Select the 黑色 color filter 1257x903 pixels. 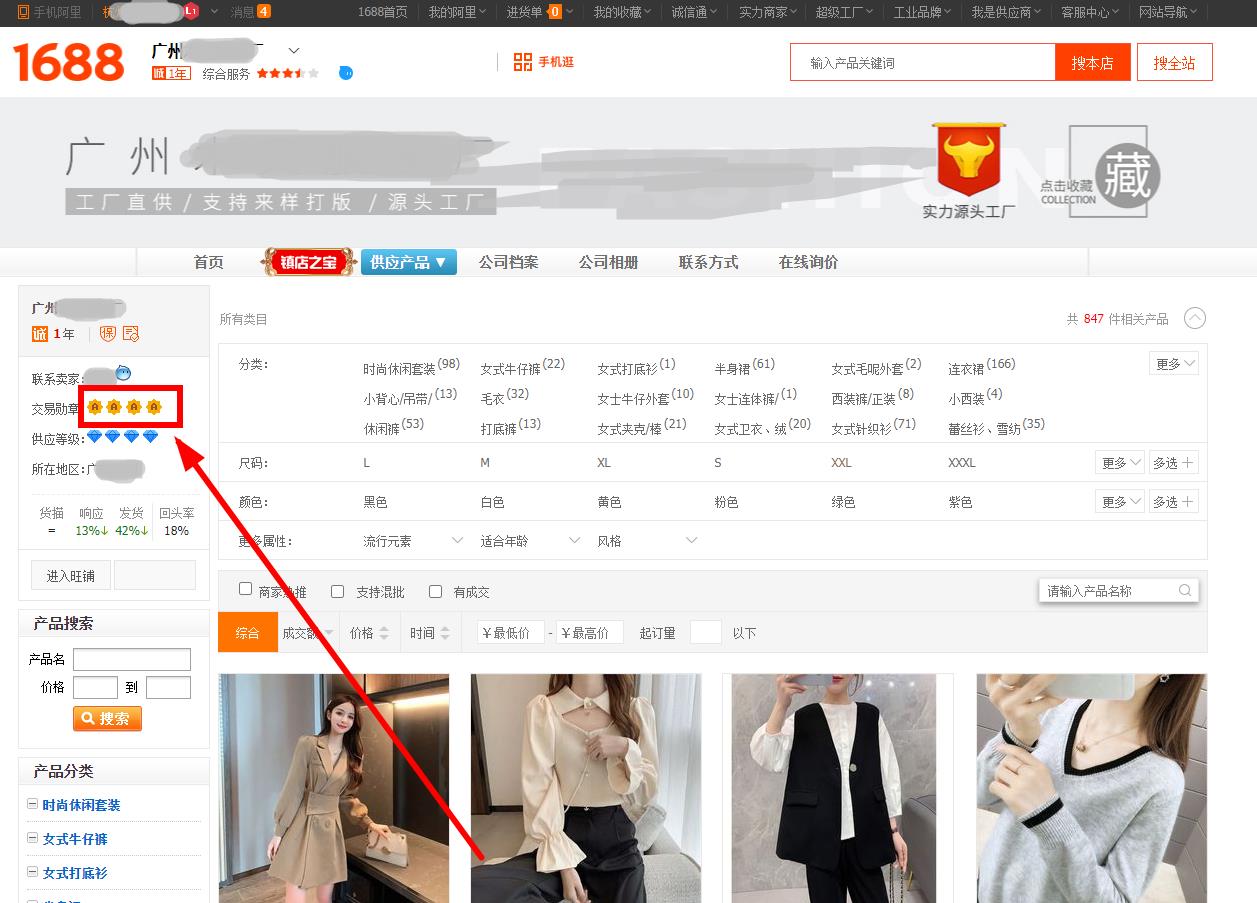point(375,502)
